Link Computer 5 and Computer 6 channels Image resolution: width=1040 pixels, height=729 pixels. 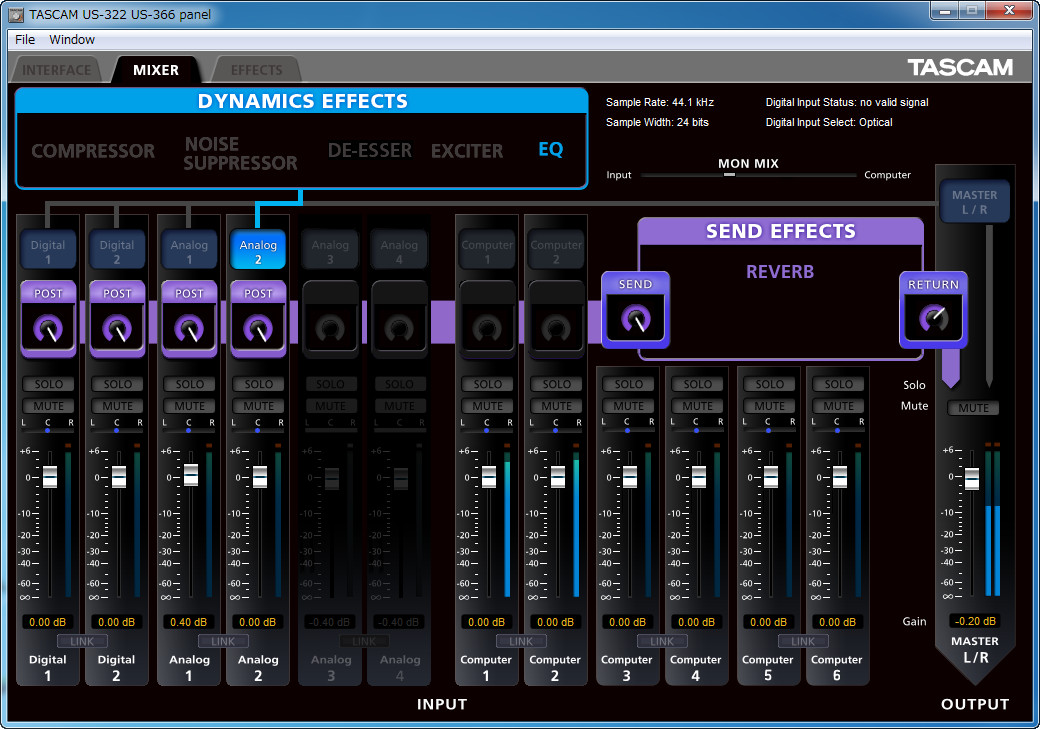coord(803,641)
